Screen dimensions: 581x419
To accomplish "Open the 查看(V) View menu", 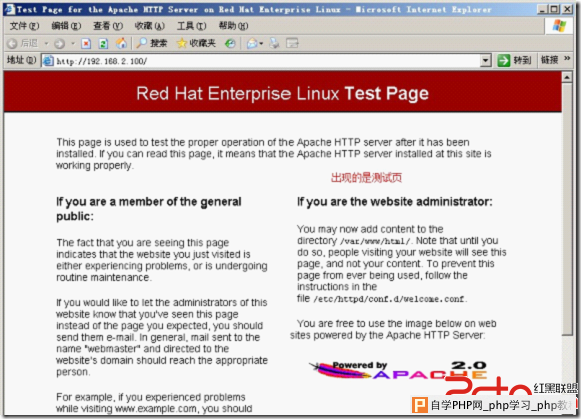I will pos(108,26).
